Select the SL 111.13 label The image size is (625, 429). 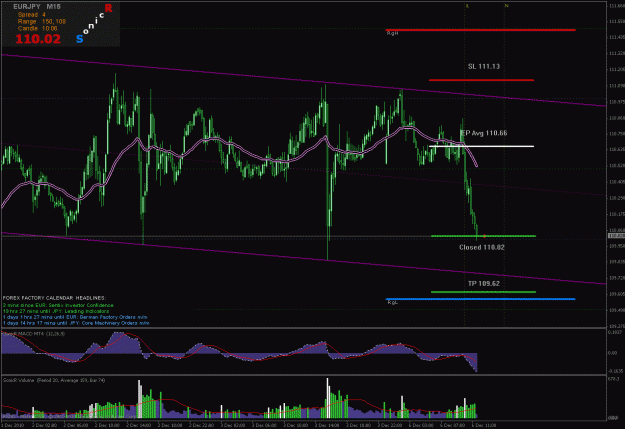tap(483, 66)
